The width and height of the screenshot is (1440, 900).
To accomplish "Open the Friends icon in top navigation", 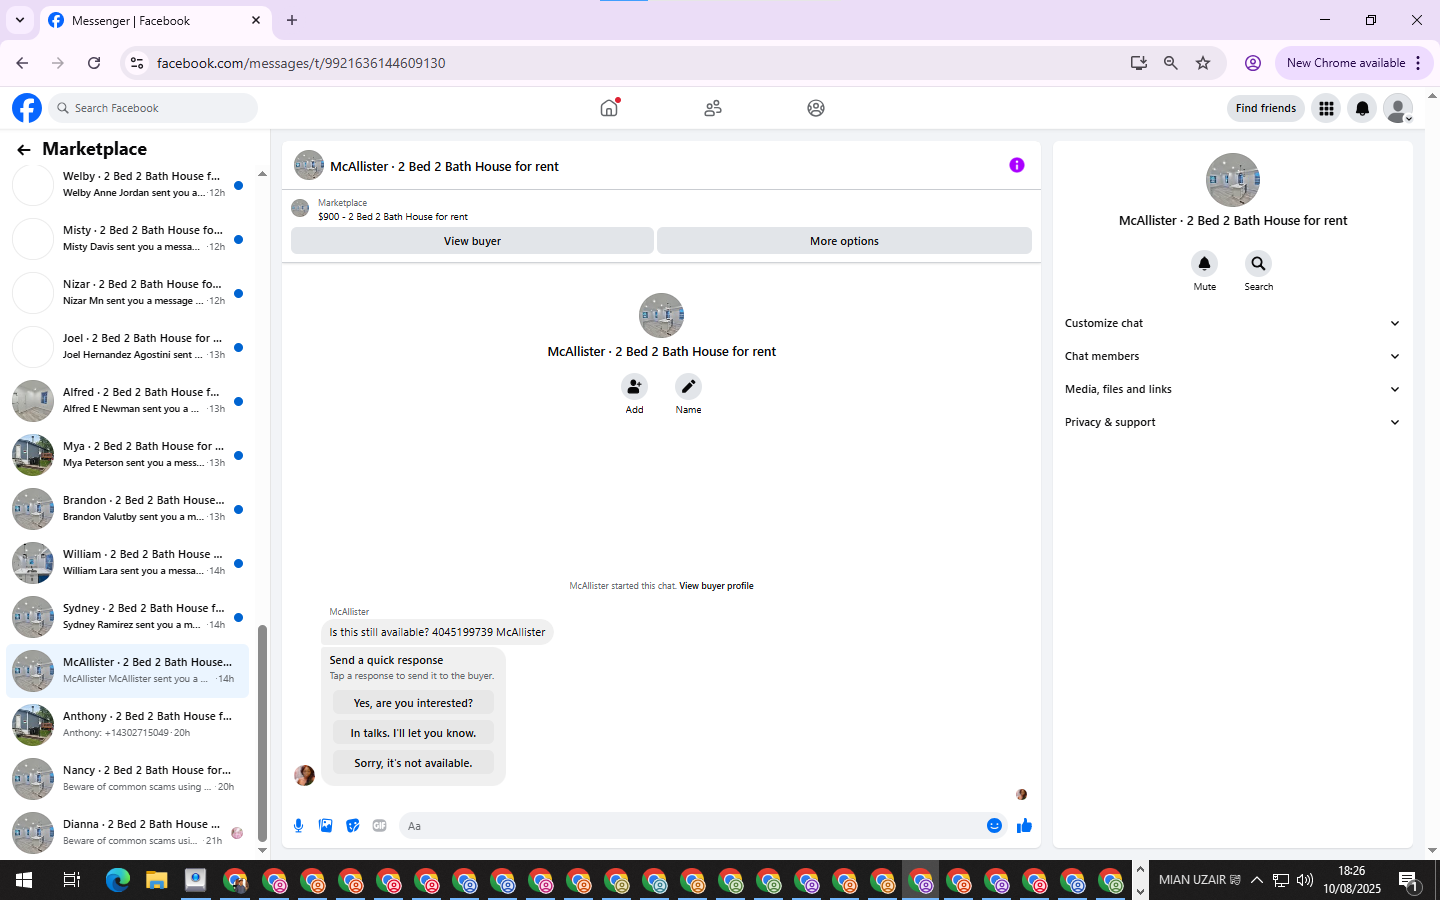I will 713,108.
